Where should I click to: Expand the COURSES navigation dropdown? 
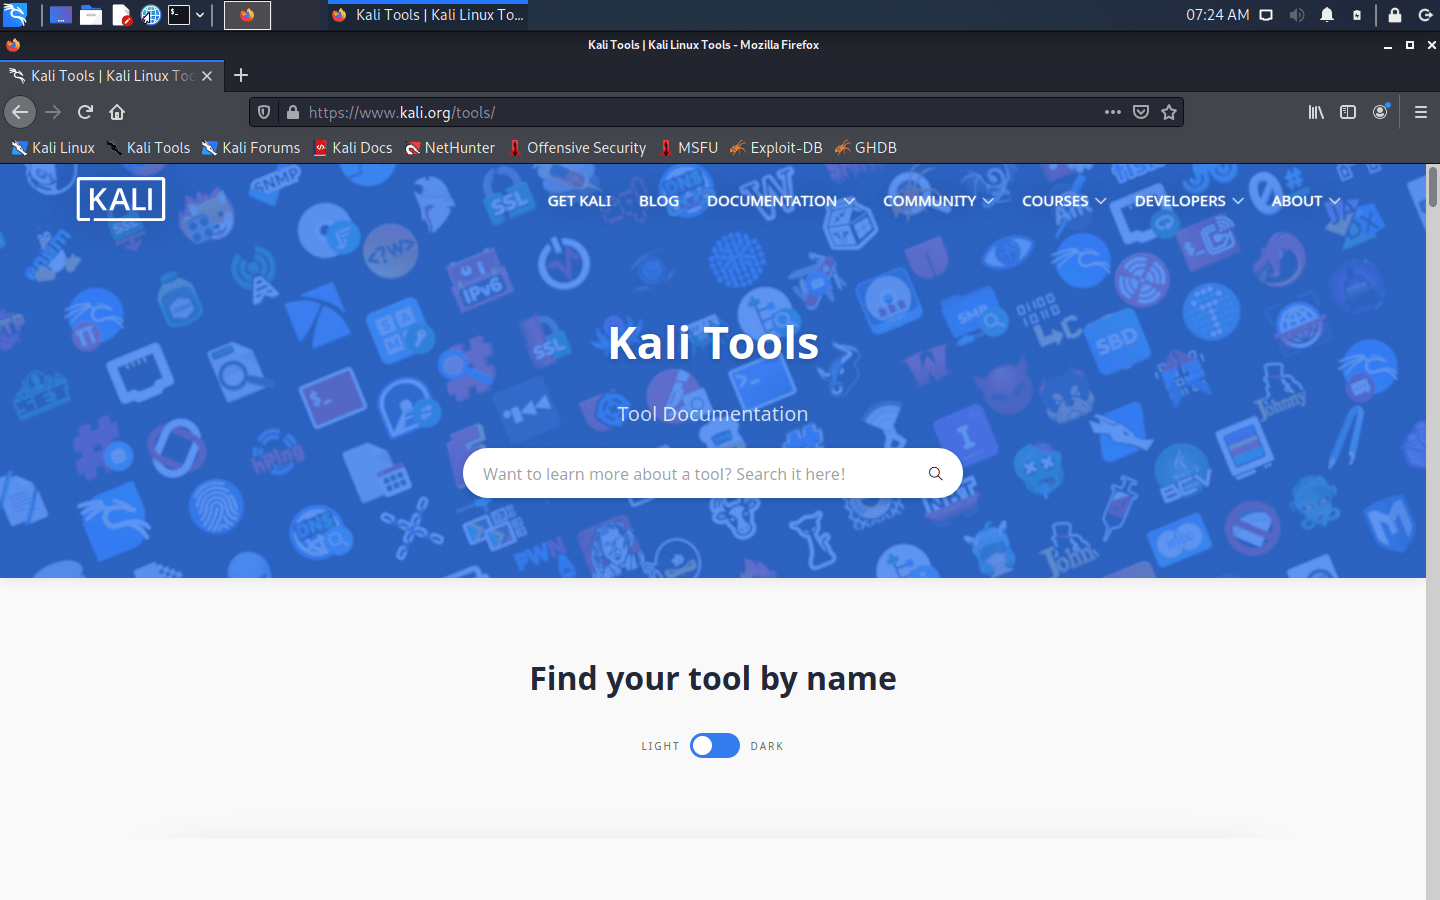click(x=1064, y=201)
